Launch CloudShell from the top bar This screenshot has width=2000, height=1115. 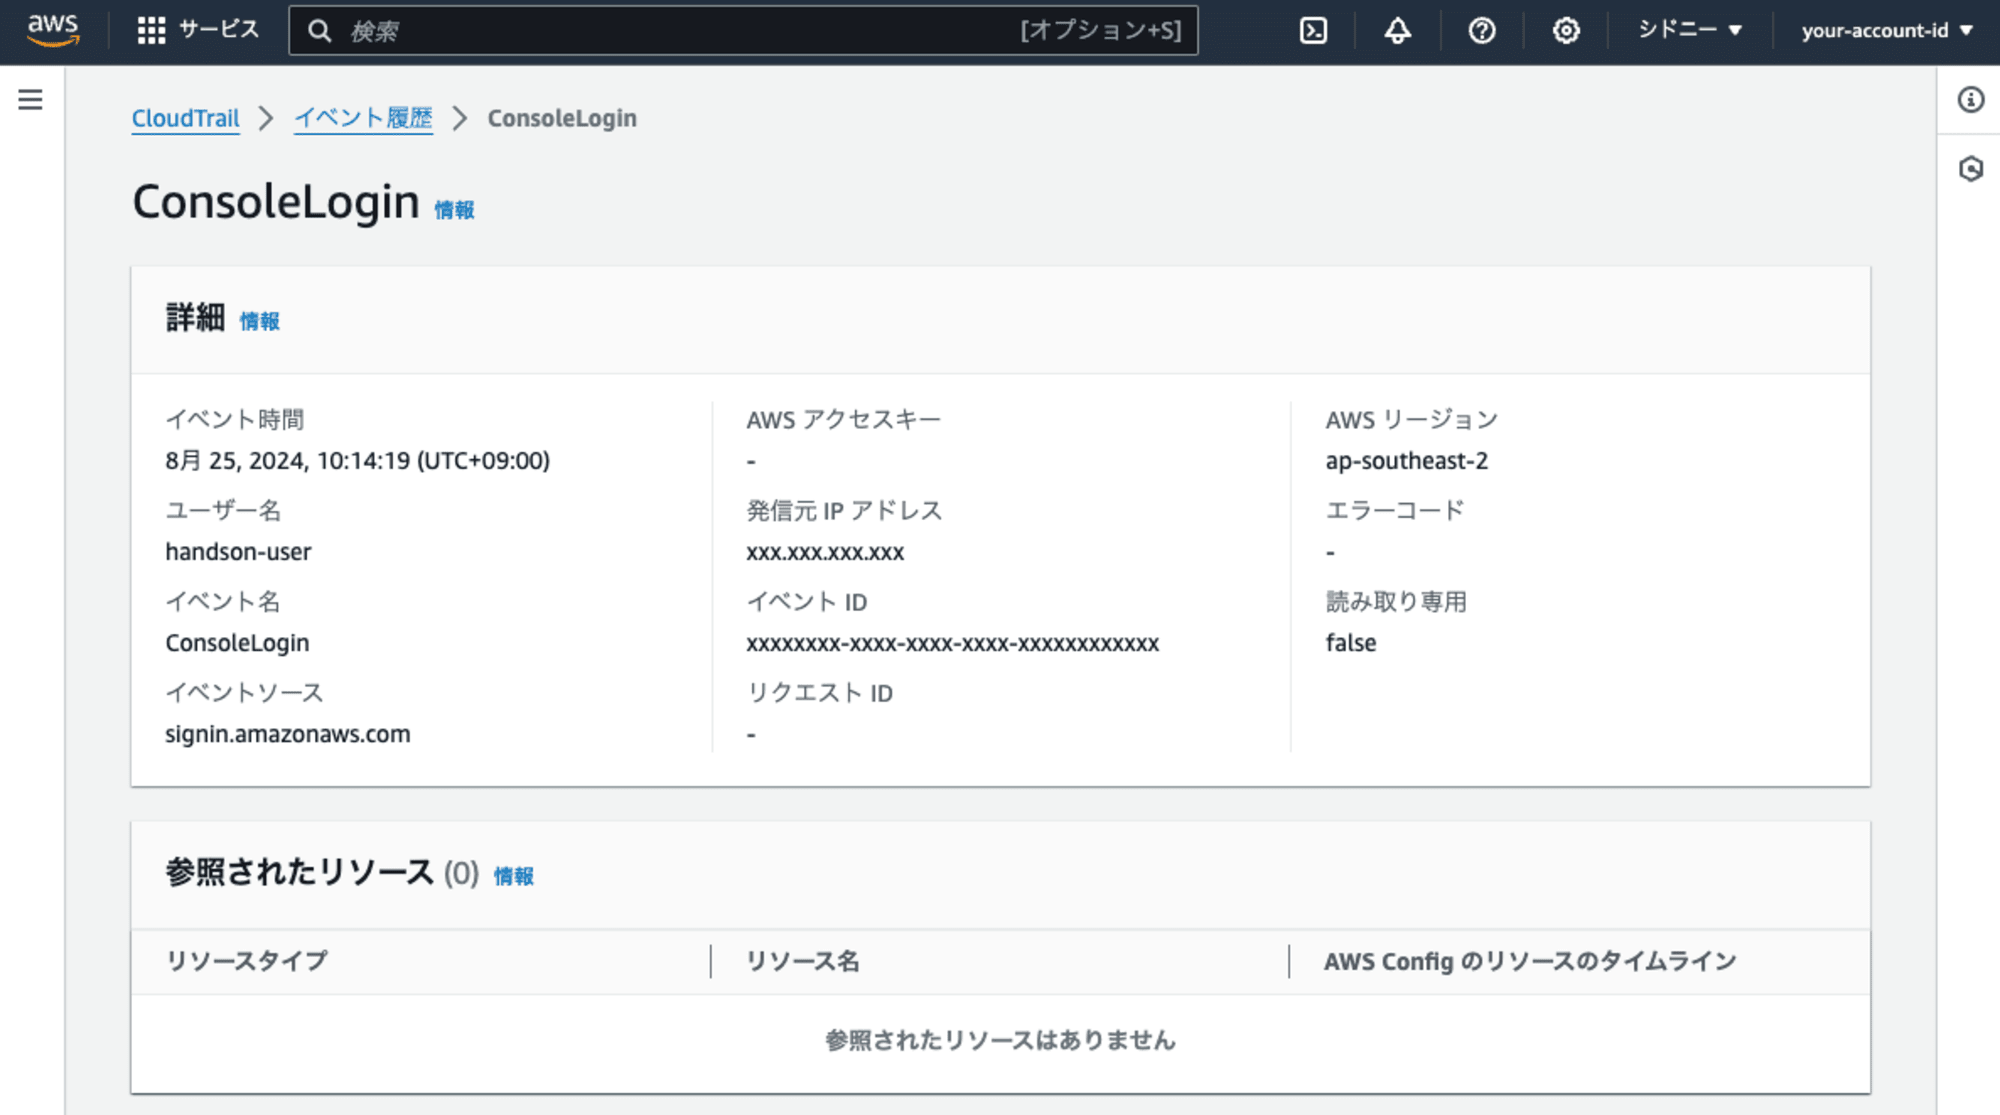pos(1313,31)
